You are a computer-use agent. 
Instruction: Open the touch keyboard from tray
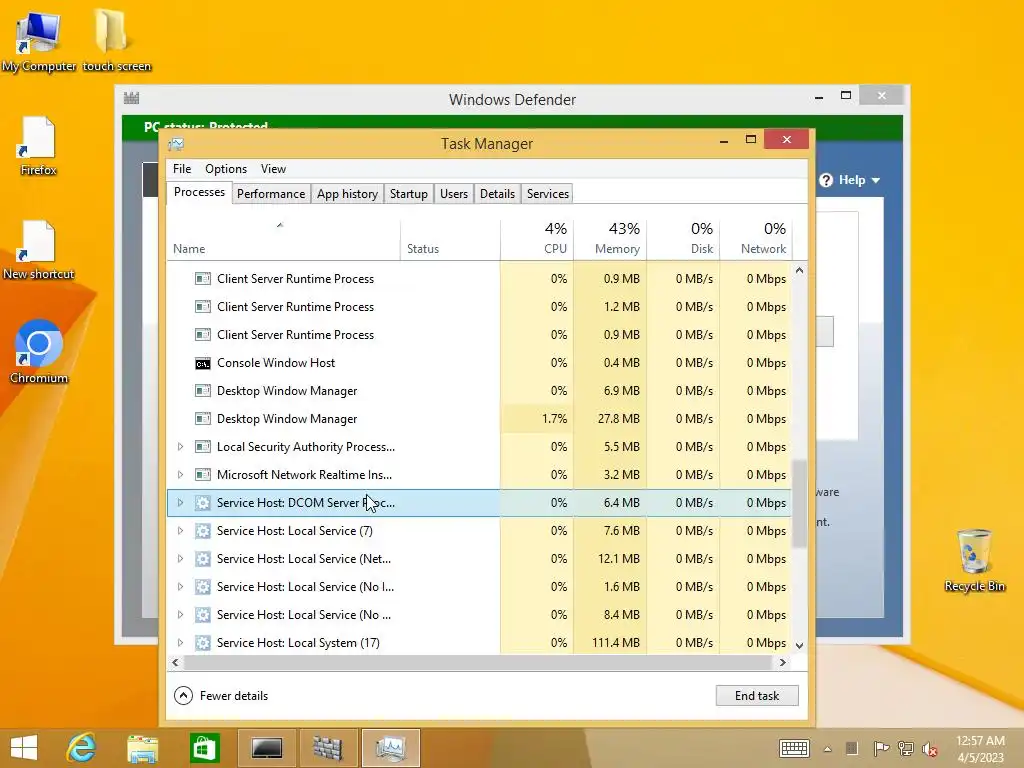794,748
